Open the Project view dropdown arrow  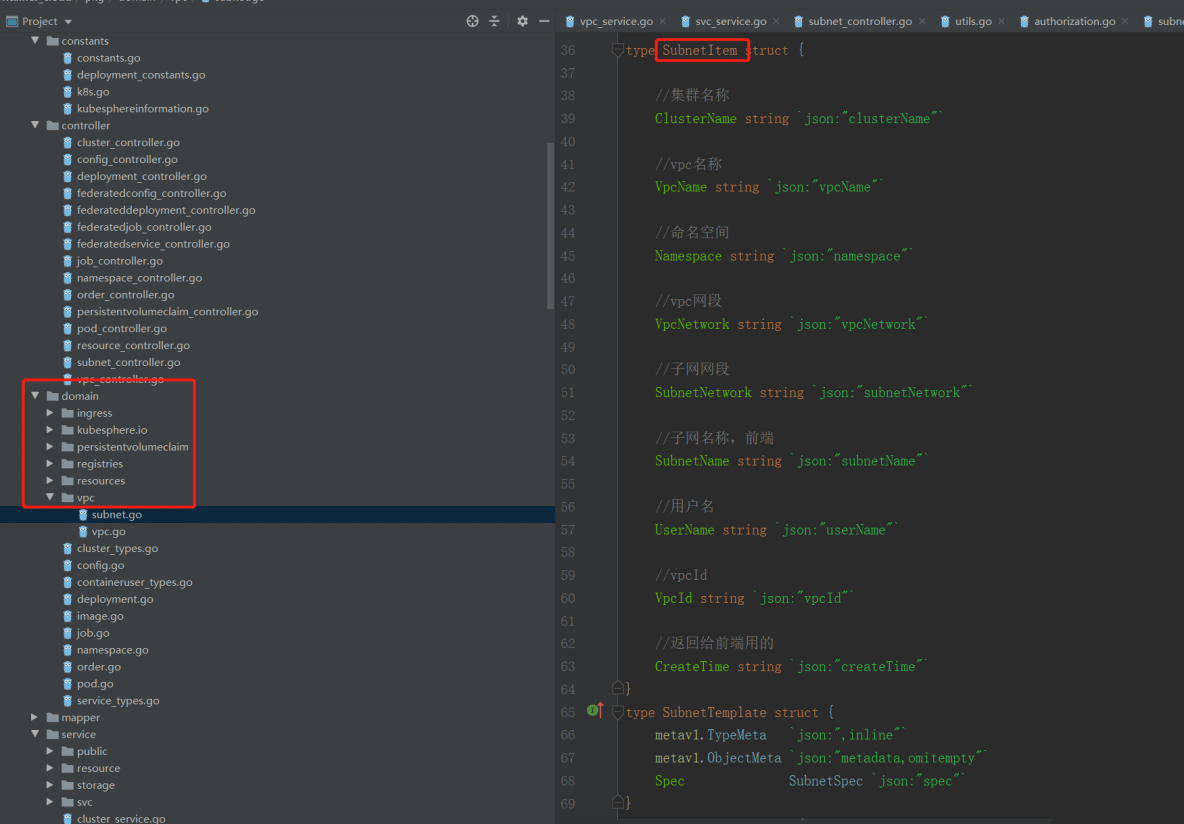click(x=66, y=20)
